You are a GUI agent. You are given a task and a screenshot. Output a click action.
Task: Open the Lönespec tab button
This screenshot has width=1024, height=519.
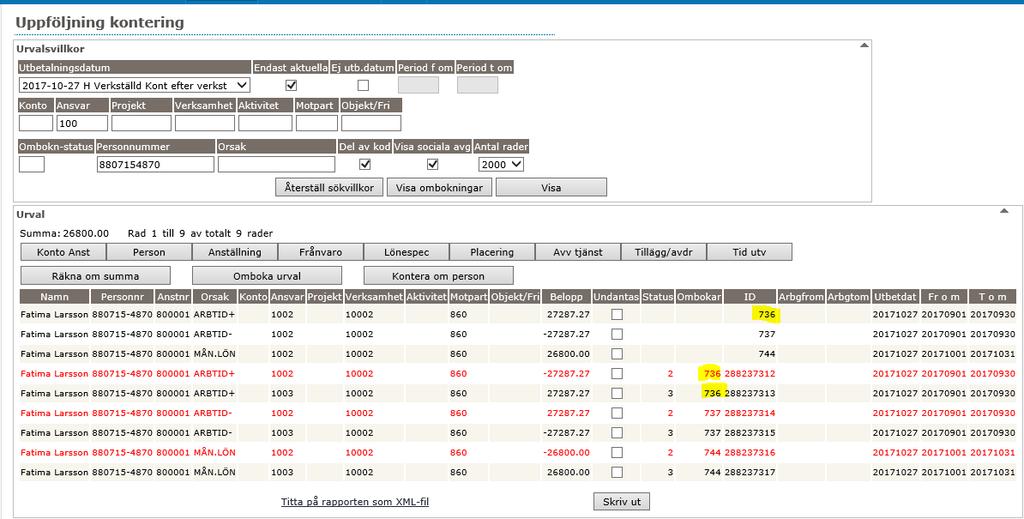[x=406, y=252]
